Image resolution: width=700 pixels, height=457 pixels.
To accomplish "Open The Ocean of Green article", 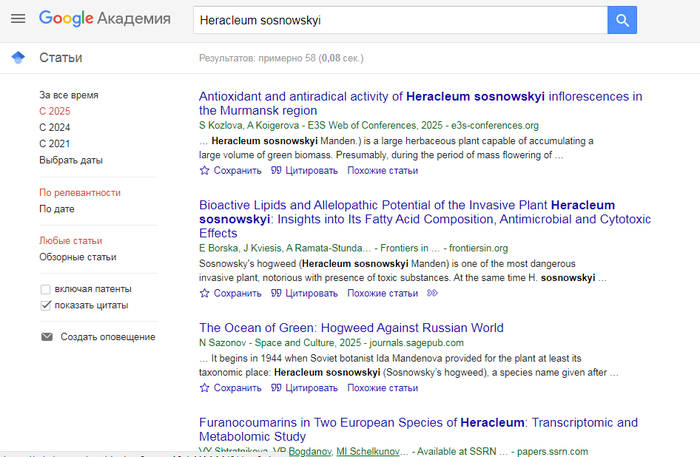I will [x=351, y=328].
